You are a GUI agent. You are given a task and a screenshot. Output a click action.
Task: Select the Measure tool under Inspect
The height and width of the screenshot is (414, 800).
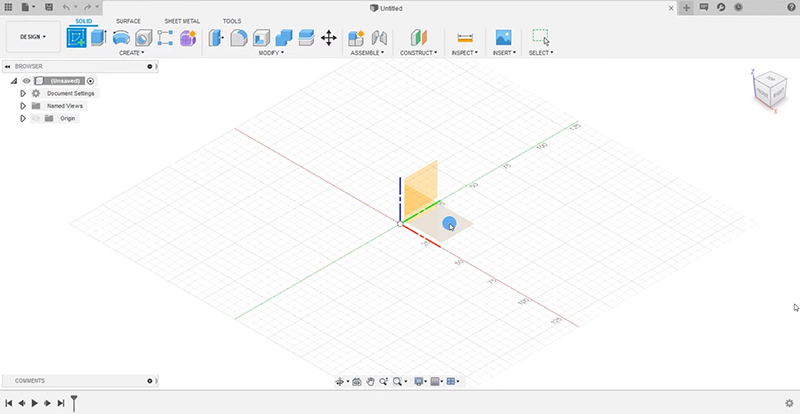(464, 38)
